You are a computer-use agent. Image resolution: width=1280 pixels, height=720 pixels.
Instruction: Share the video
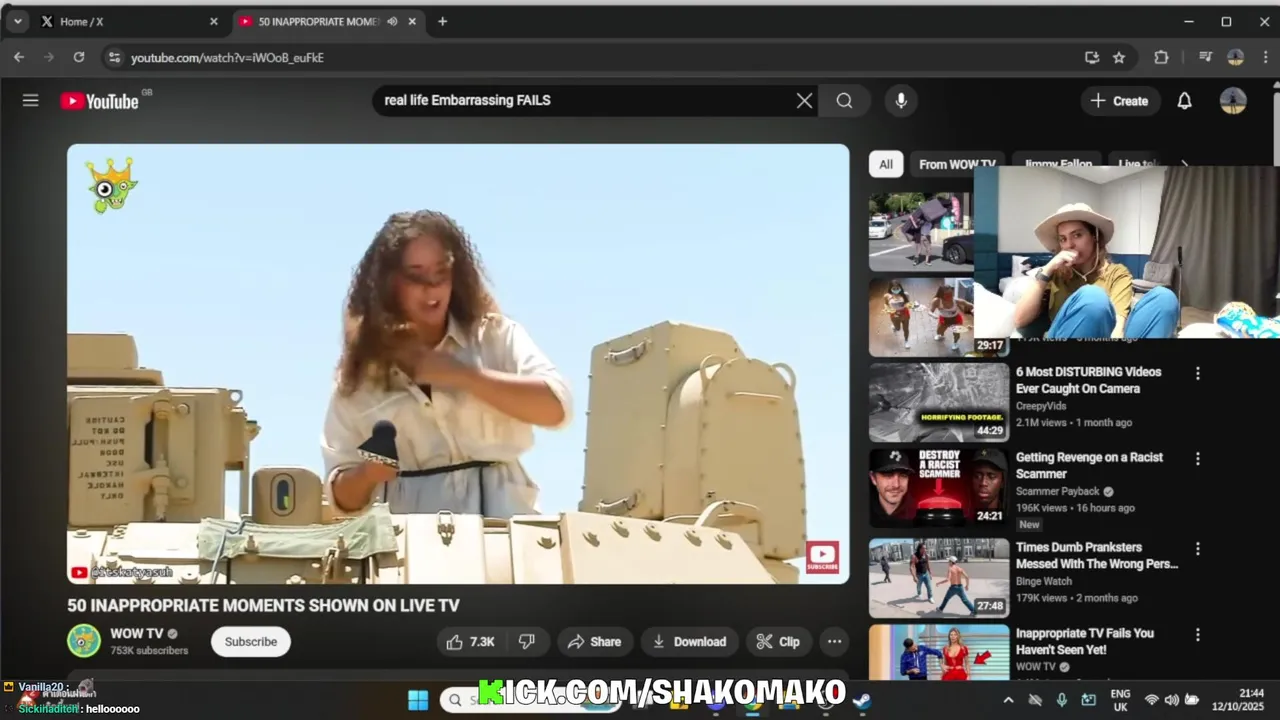coord(594,642)
